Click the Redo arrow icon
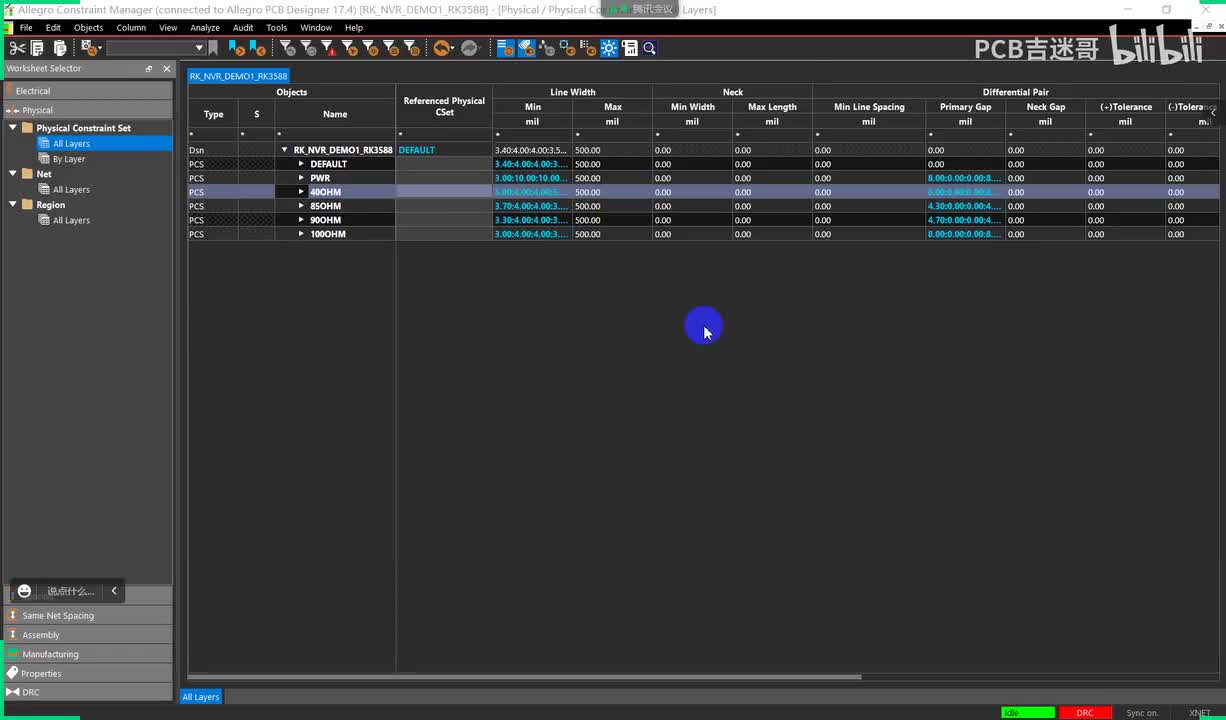 pyautogui.click(x=469, y=48)
